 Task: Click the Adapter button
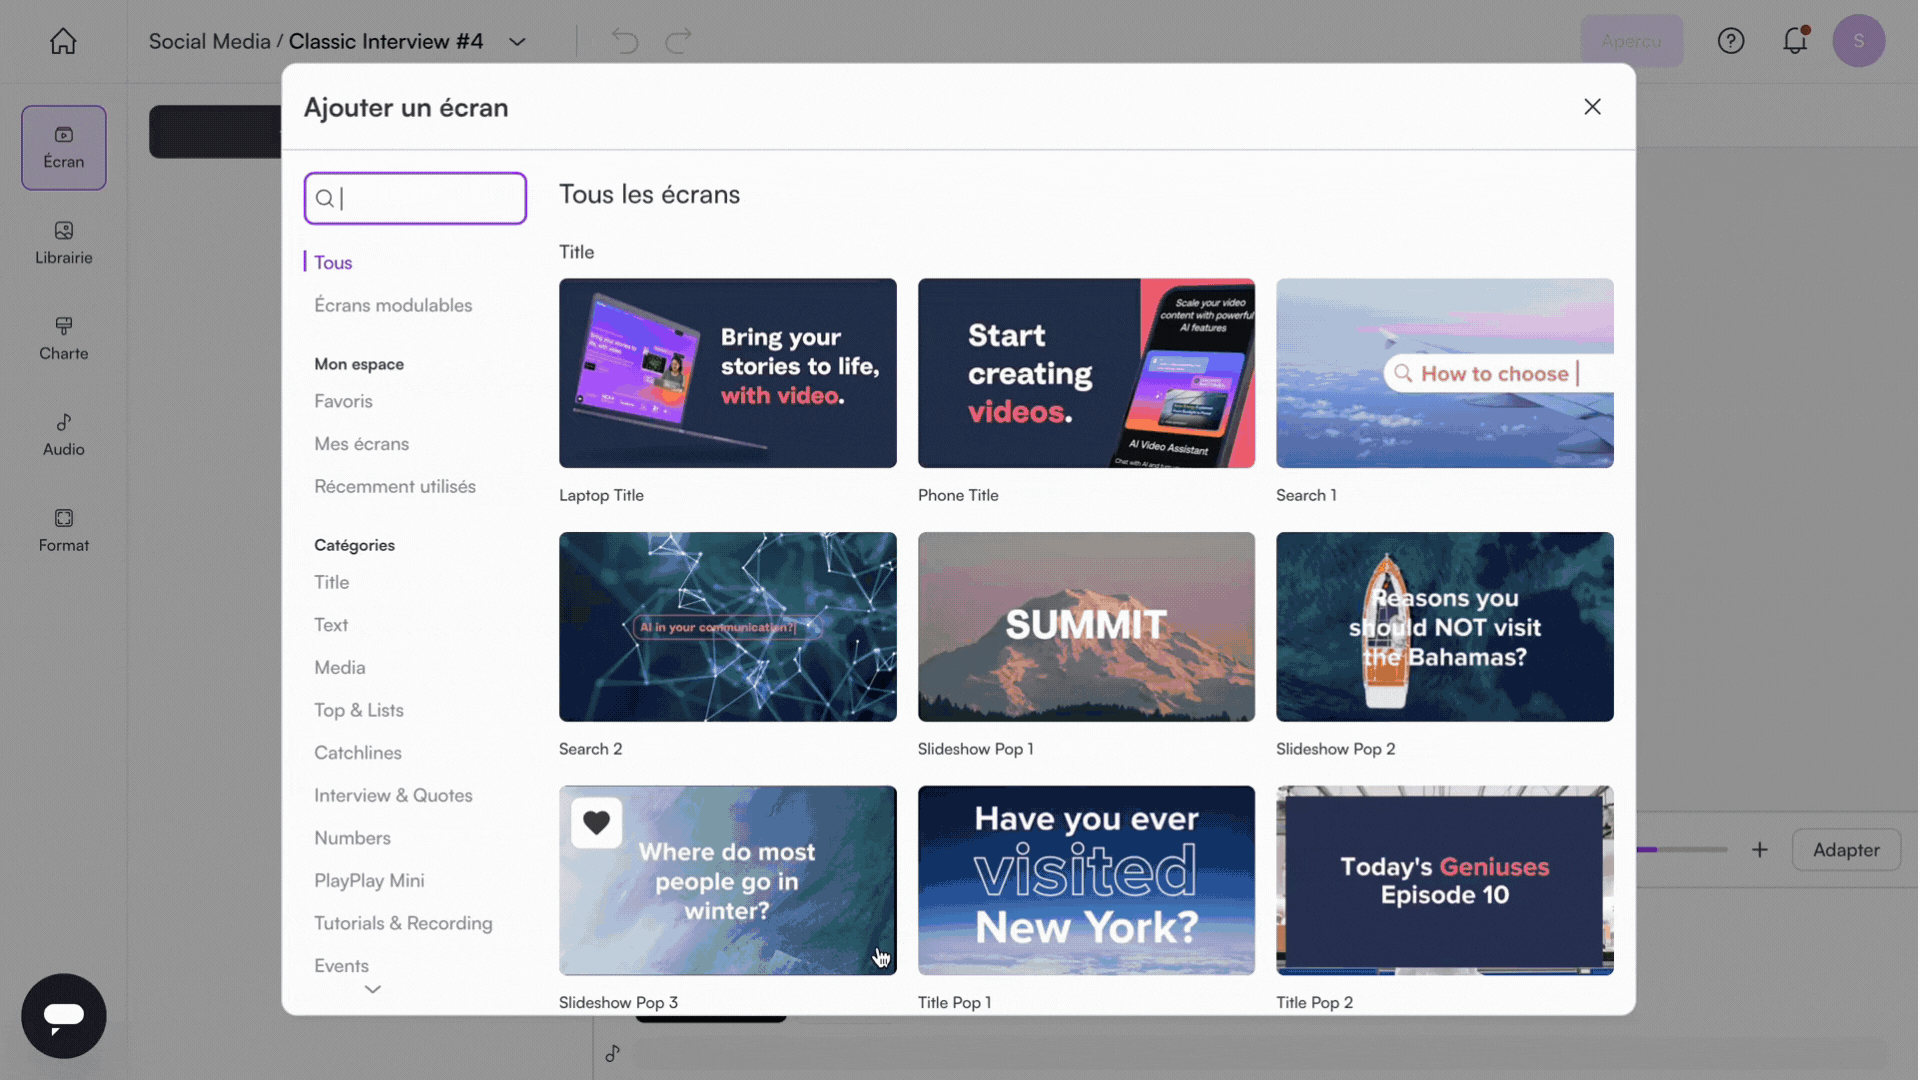coord(1845,850)
